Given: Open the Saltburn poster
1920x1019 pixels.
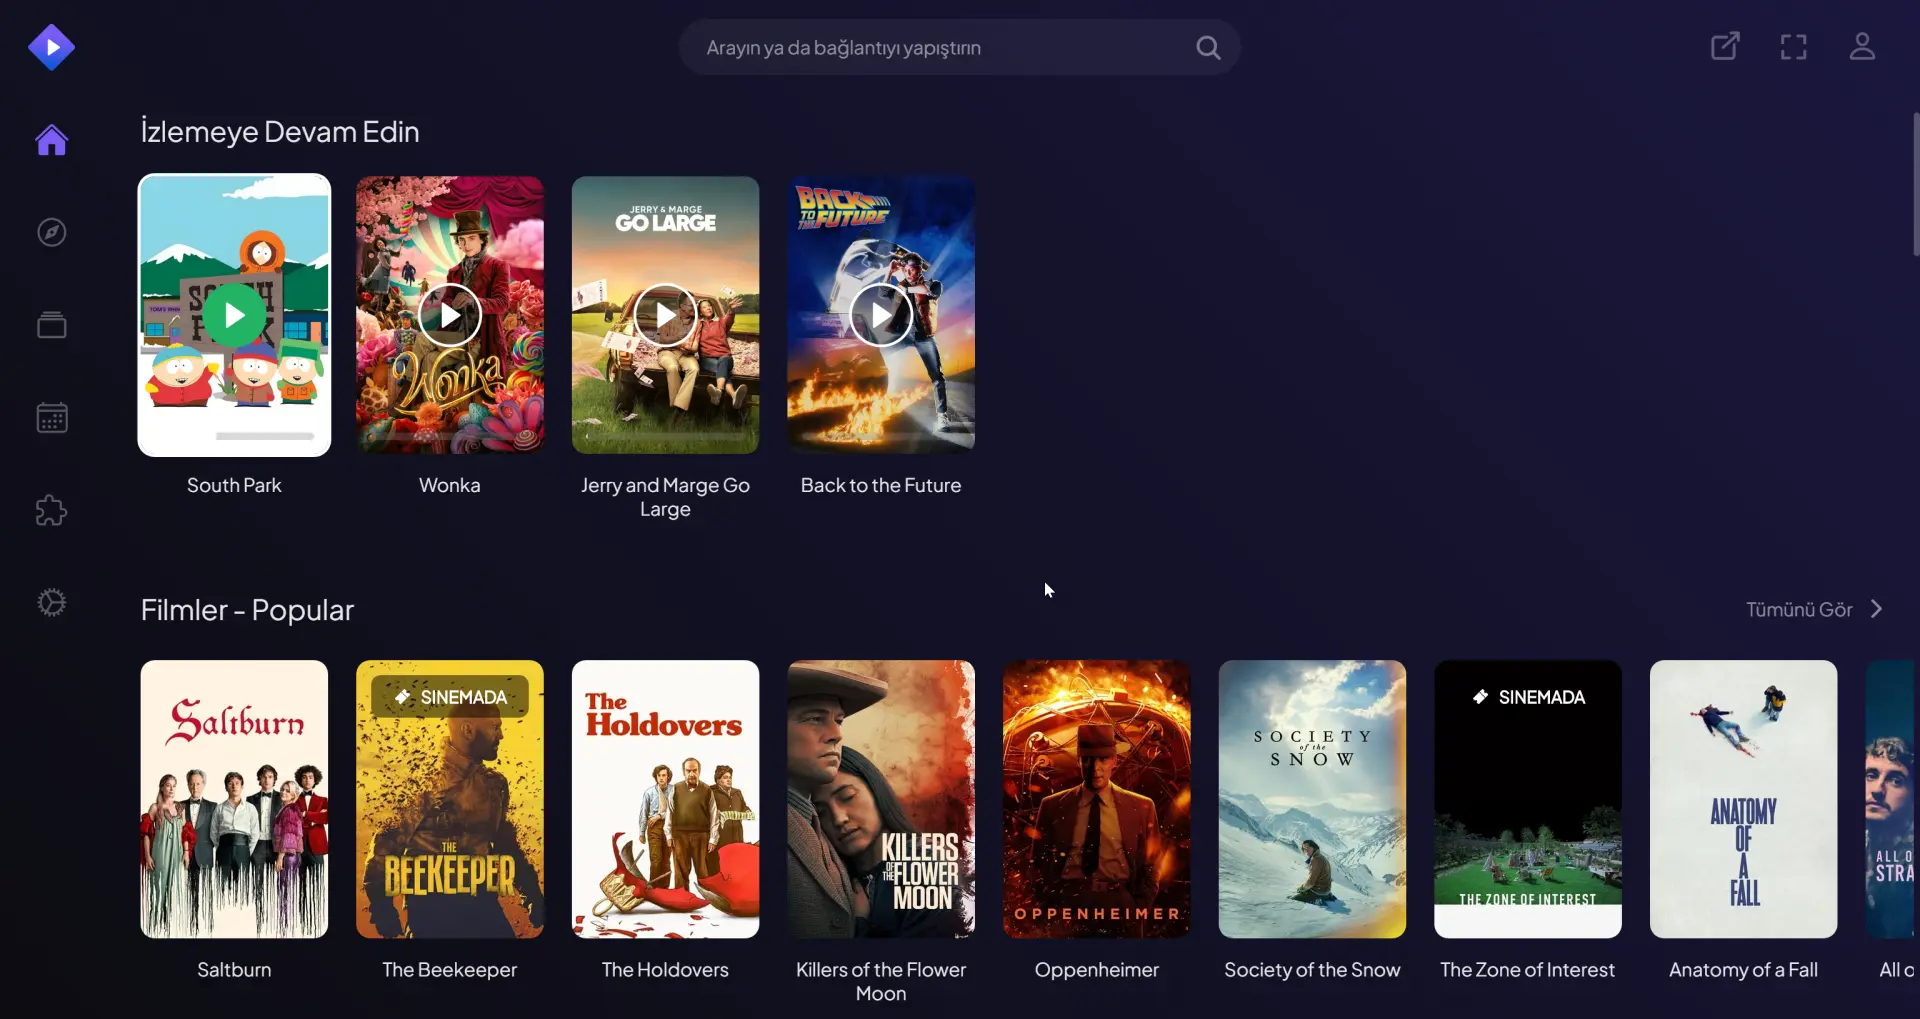Looking at the screenshot, I should click(234, 799).
